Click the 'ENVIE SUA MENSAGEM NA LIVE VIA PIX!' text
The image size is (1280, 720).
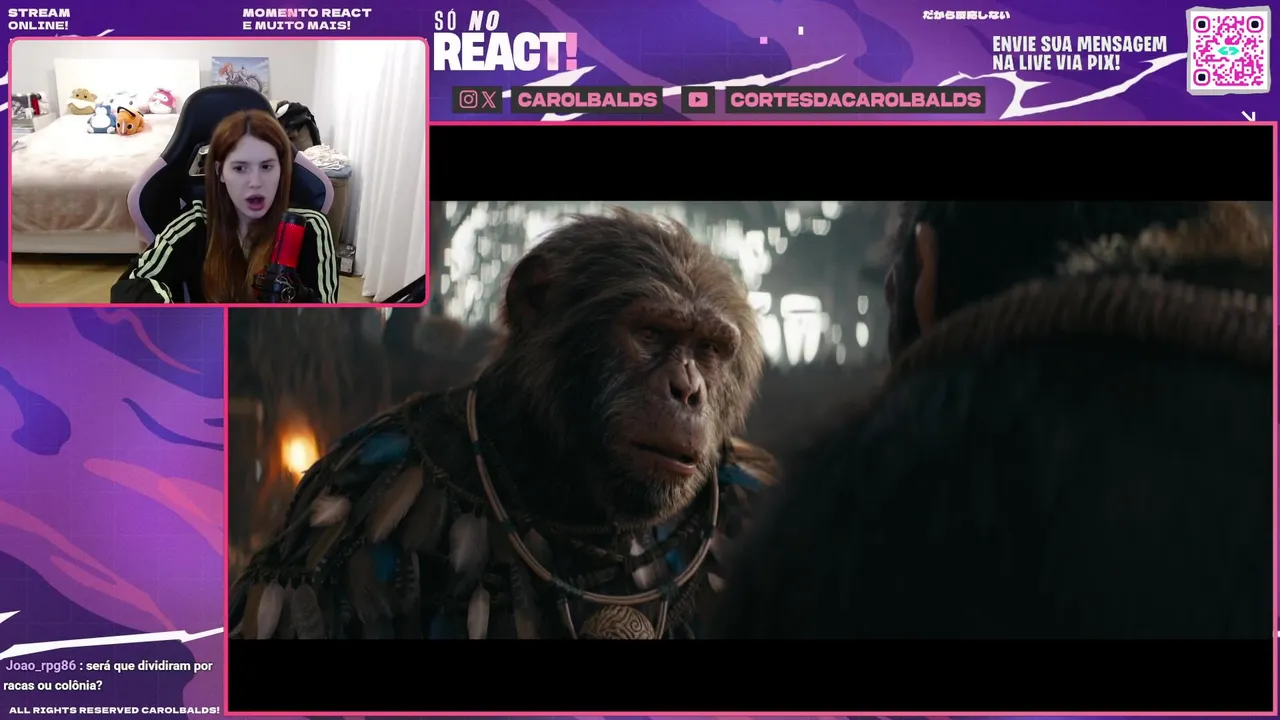click(1079, 53)
